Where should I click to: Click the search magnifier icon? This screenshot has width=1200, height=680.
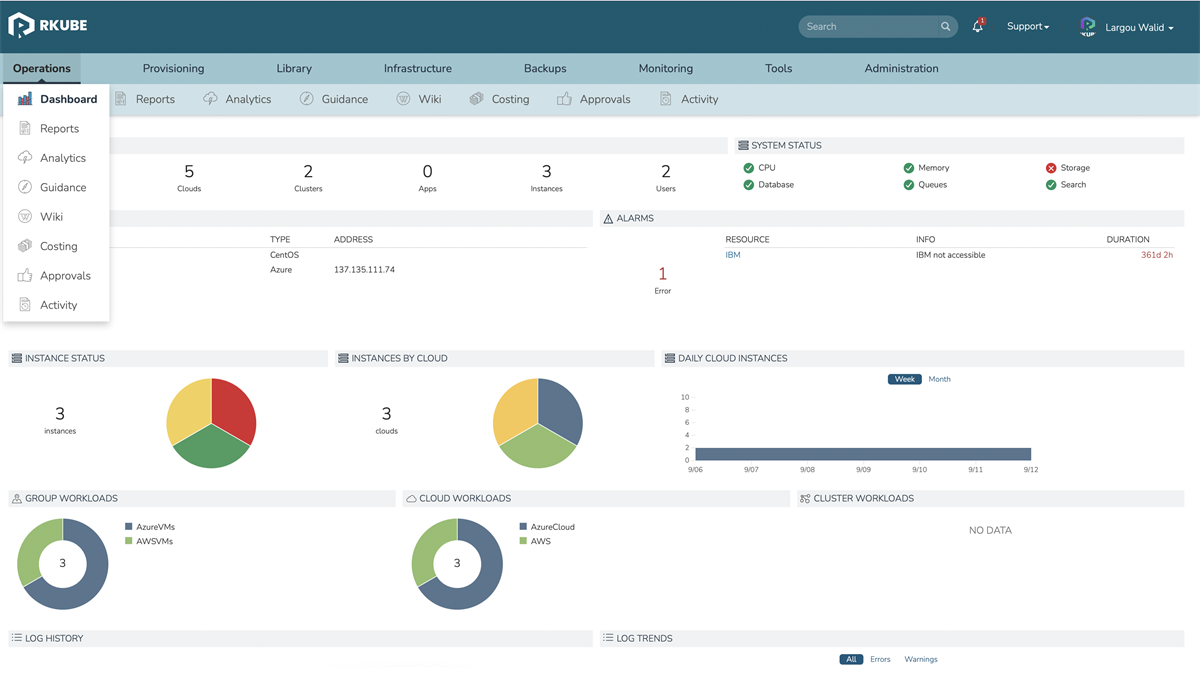pyautogui.click(x=945, y=27)
